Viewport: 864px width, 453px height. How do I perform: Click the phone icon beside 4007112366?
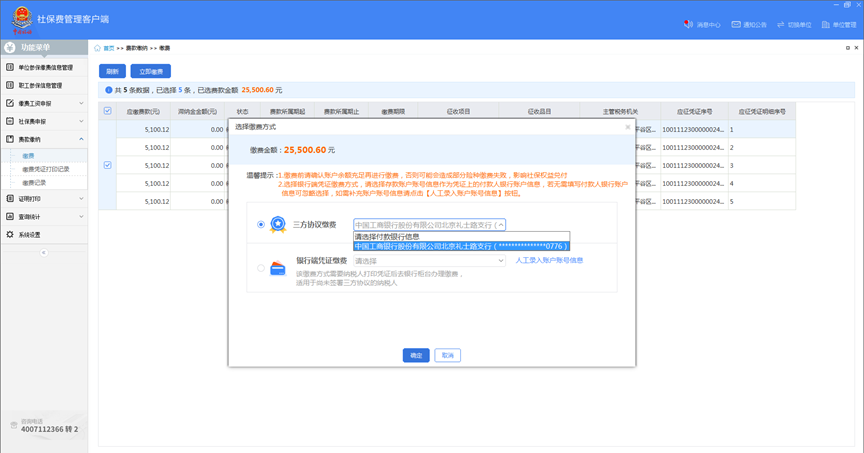point(14,425)
